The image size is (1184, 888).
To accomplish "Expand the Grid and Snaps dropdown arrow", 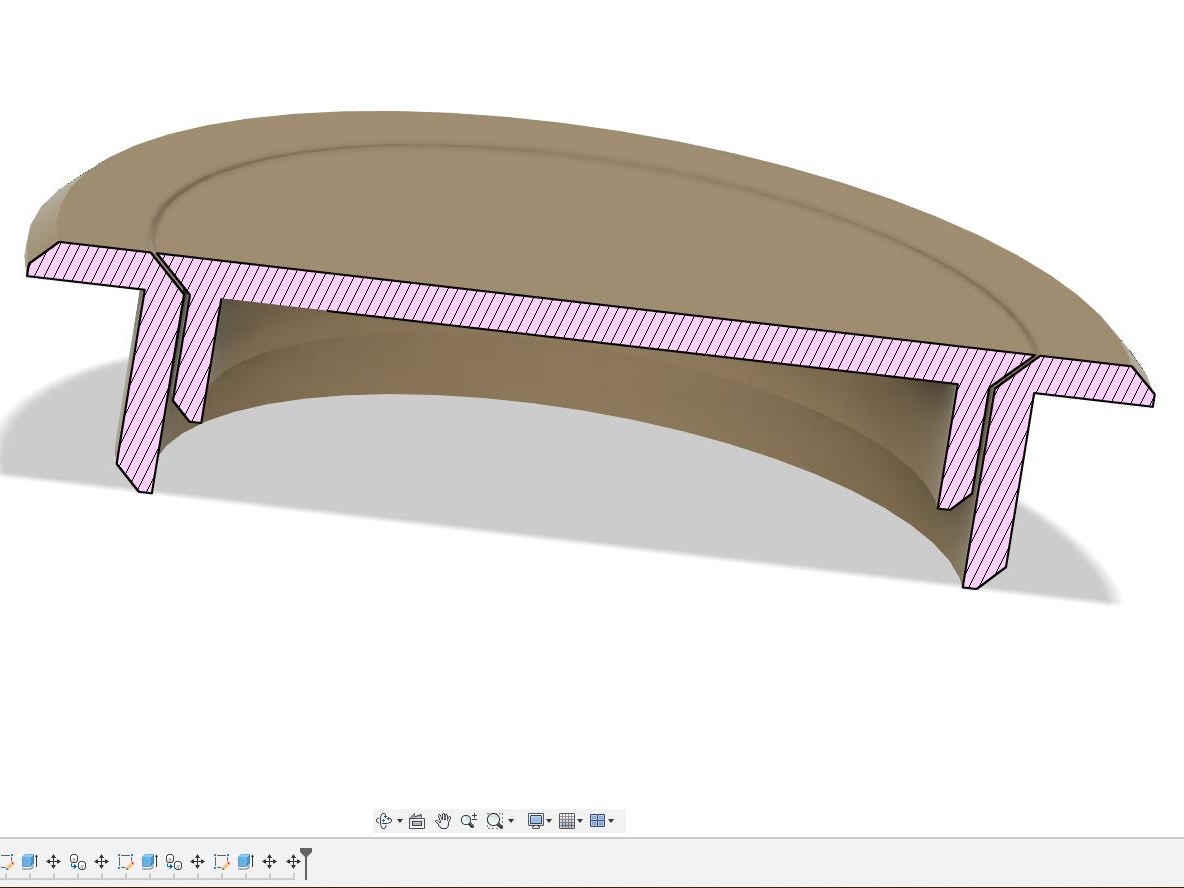I will point(580,821).
